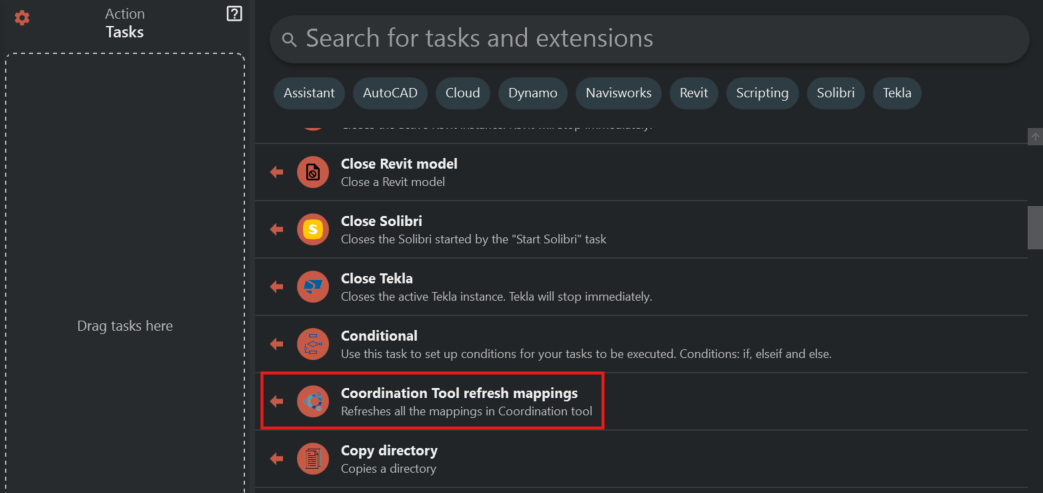Click the 'Drag tasks here' drop area
The width and height of the screenshot is (1043, 493).
125,273
